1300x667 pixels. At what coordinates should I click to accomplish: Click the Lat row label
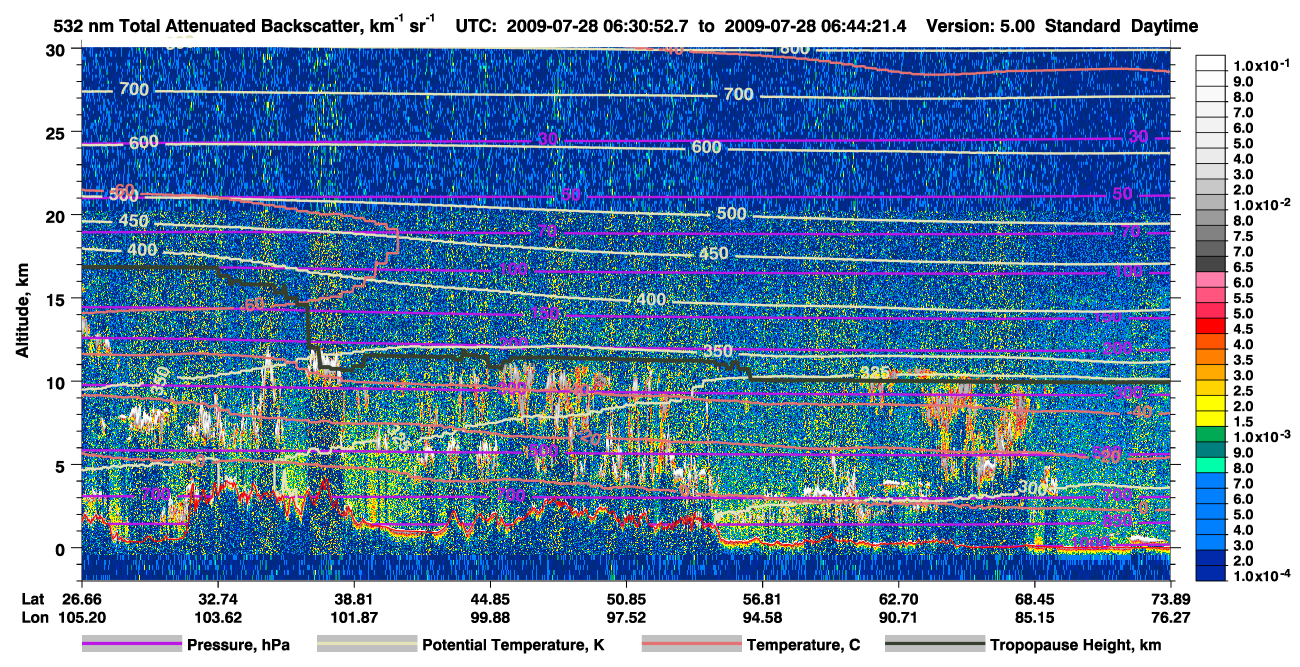[x=33, y=598]
